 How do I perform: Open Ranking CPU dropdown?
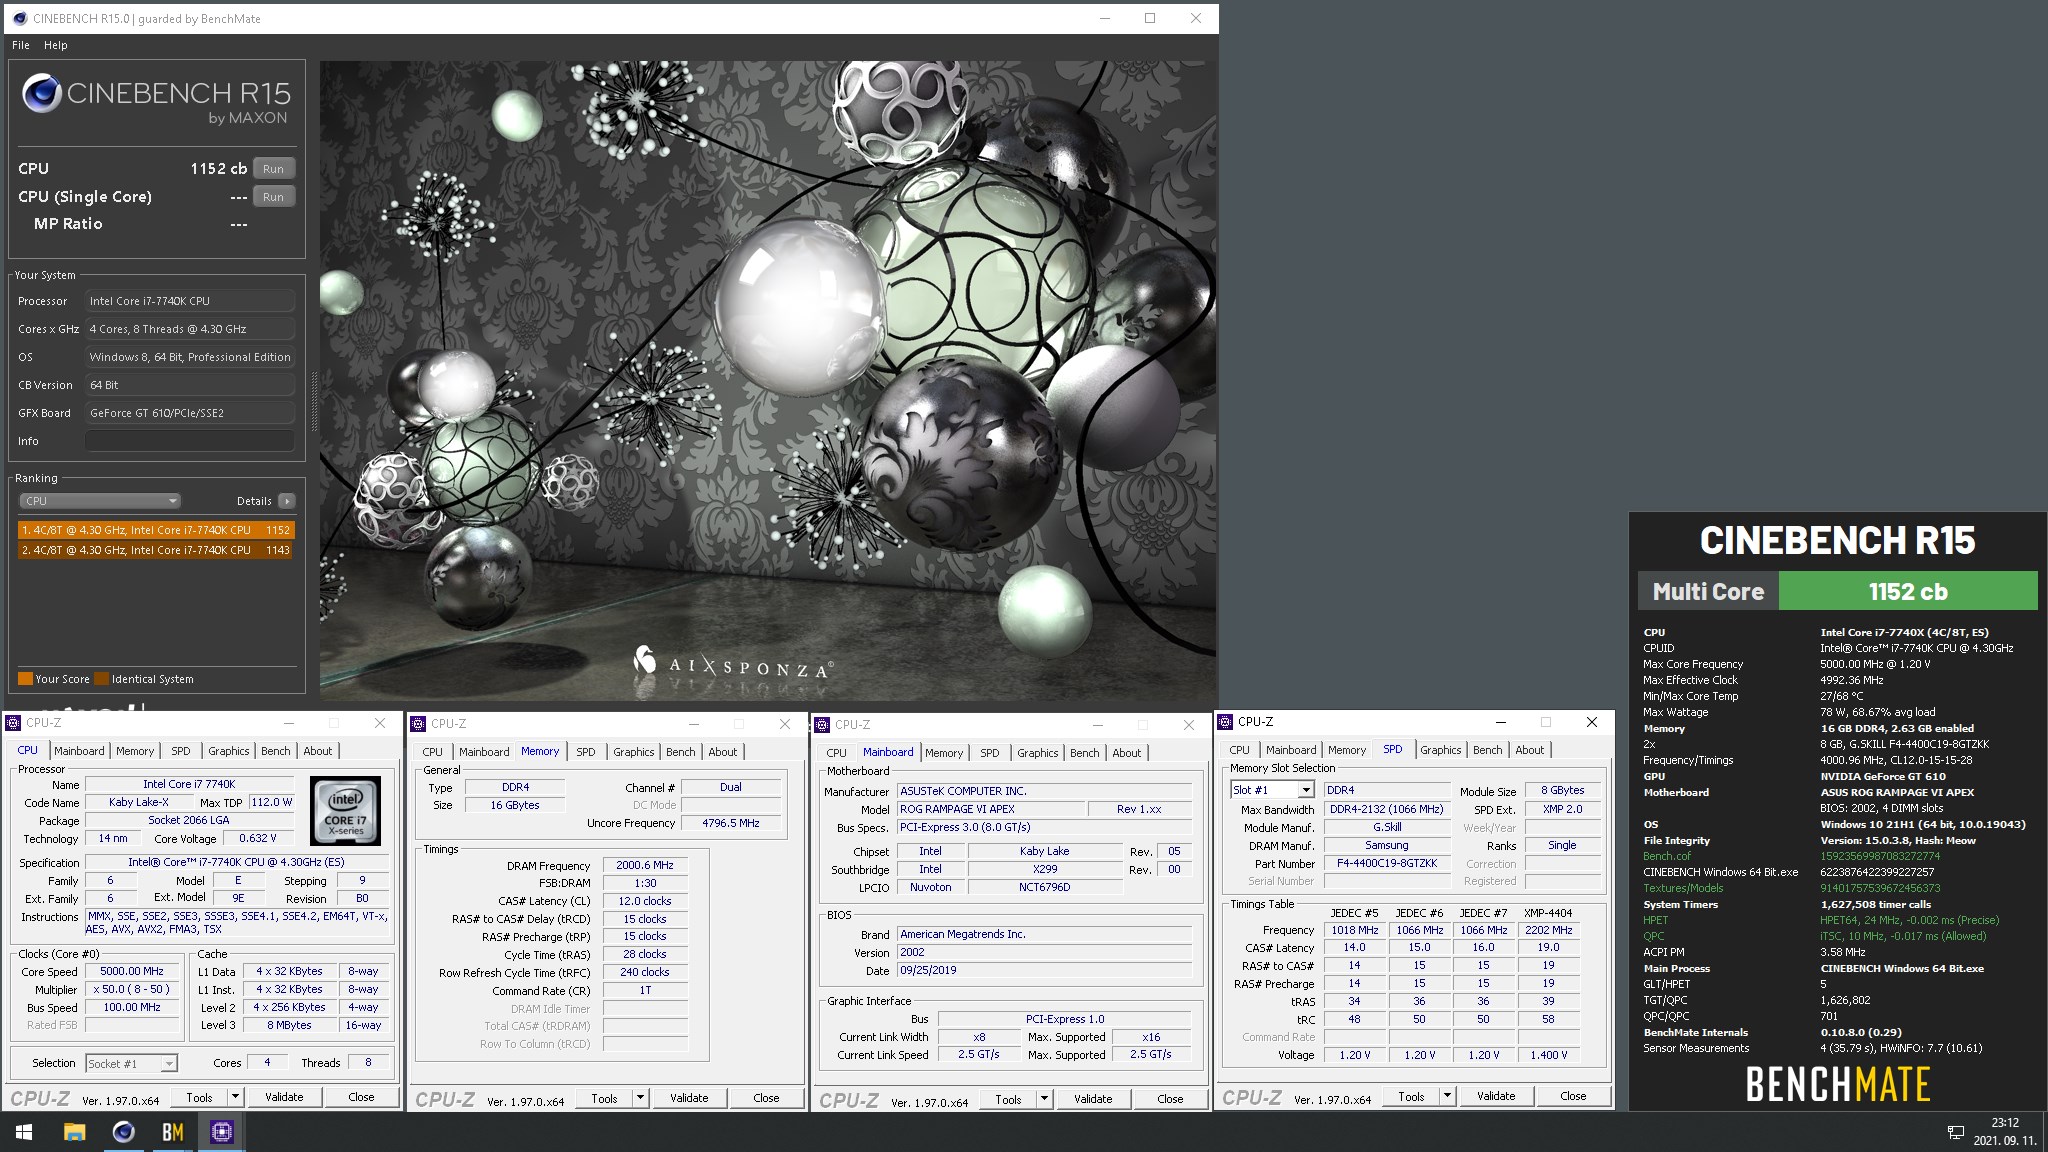point(99,501)
